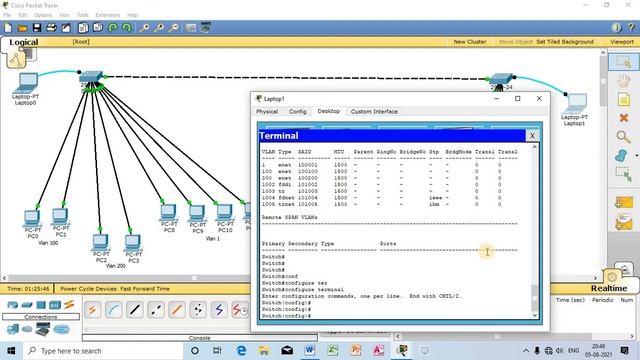Select the red Serial DTE connection

click(x=240, y=310)
